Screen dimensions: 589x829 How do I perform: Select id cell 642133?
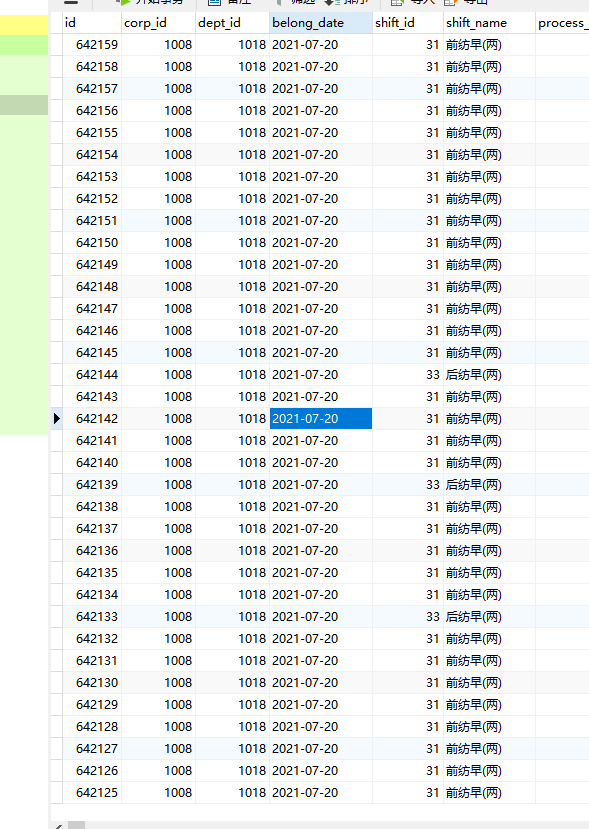point(92,617)
